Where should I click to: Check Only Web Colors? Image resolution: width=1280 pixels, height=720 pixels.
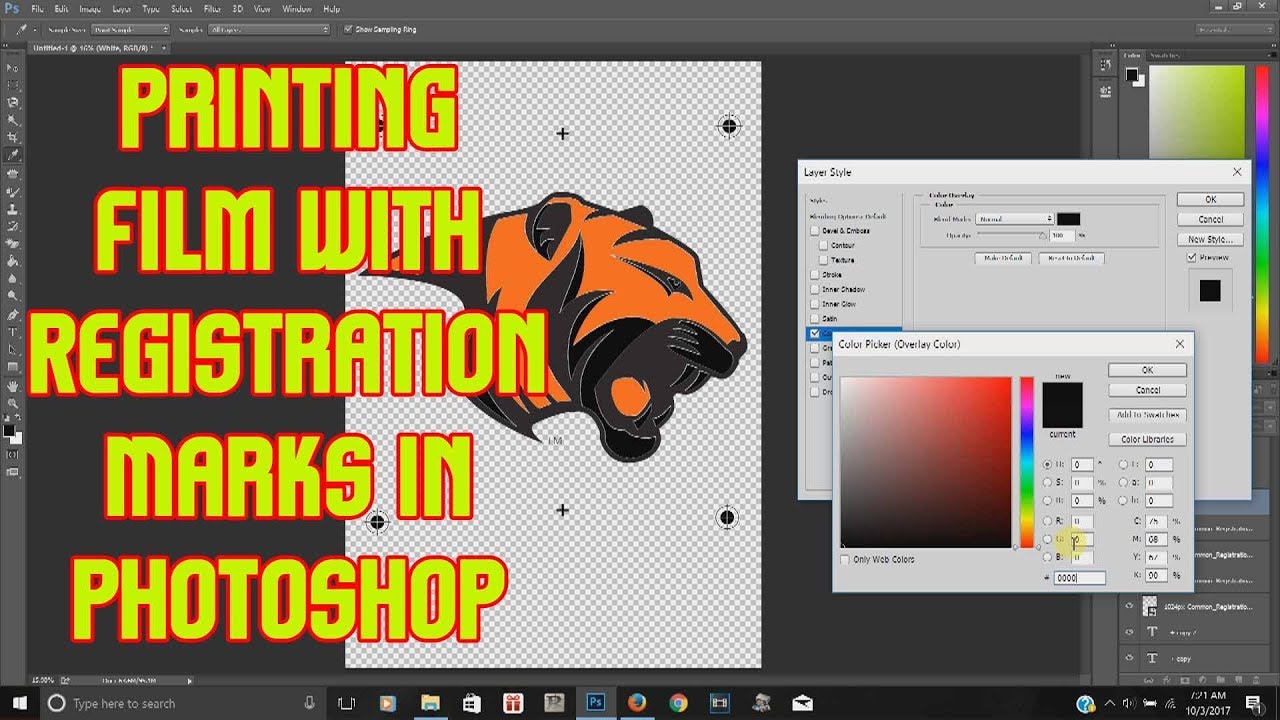(846, 559)
